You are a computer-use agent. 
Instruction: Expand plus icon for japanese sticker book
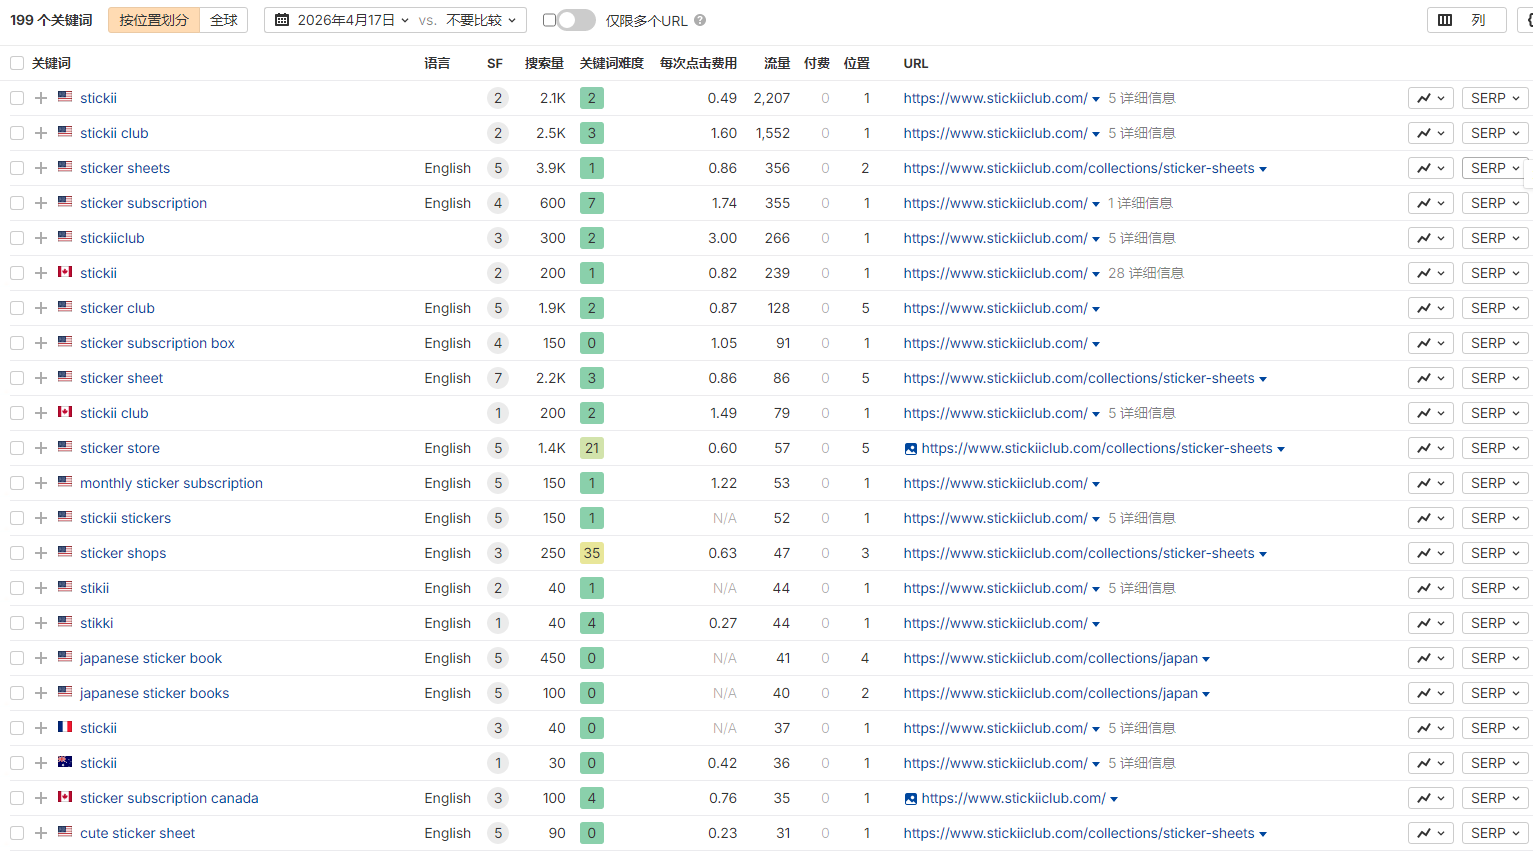pos(41,658)
